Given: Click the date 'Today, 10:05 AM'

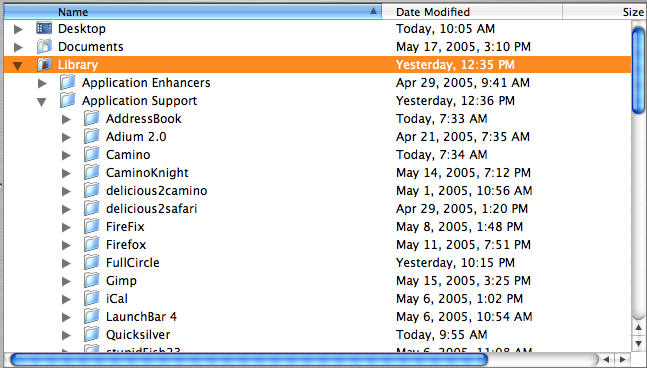Looking at the screenshot, I should (445, 28).
